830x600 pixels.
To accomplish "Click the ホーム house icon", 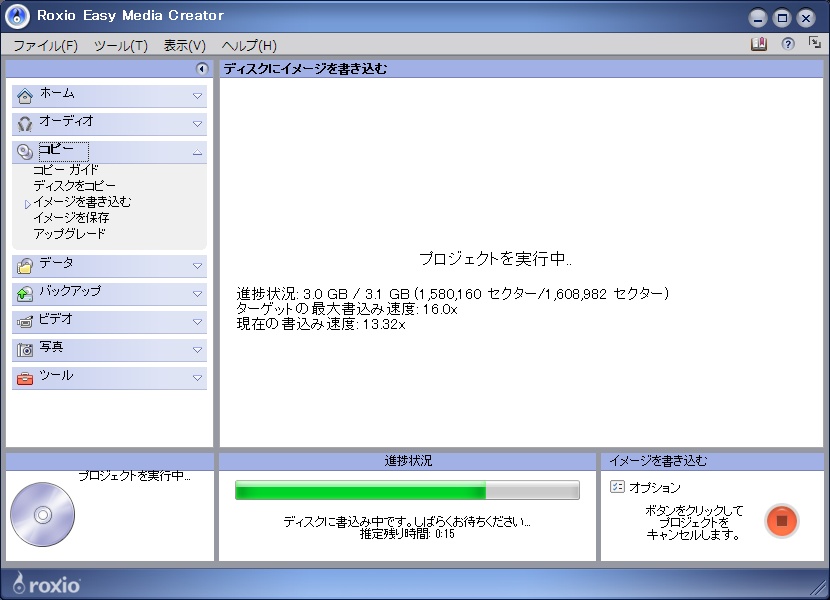I will [24, 96].
